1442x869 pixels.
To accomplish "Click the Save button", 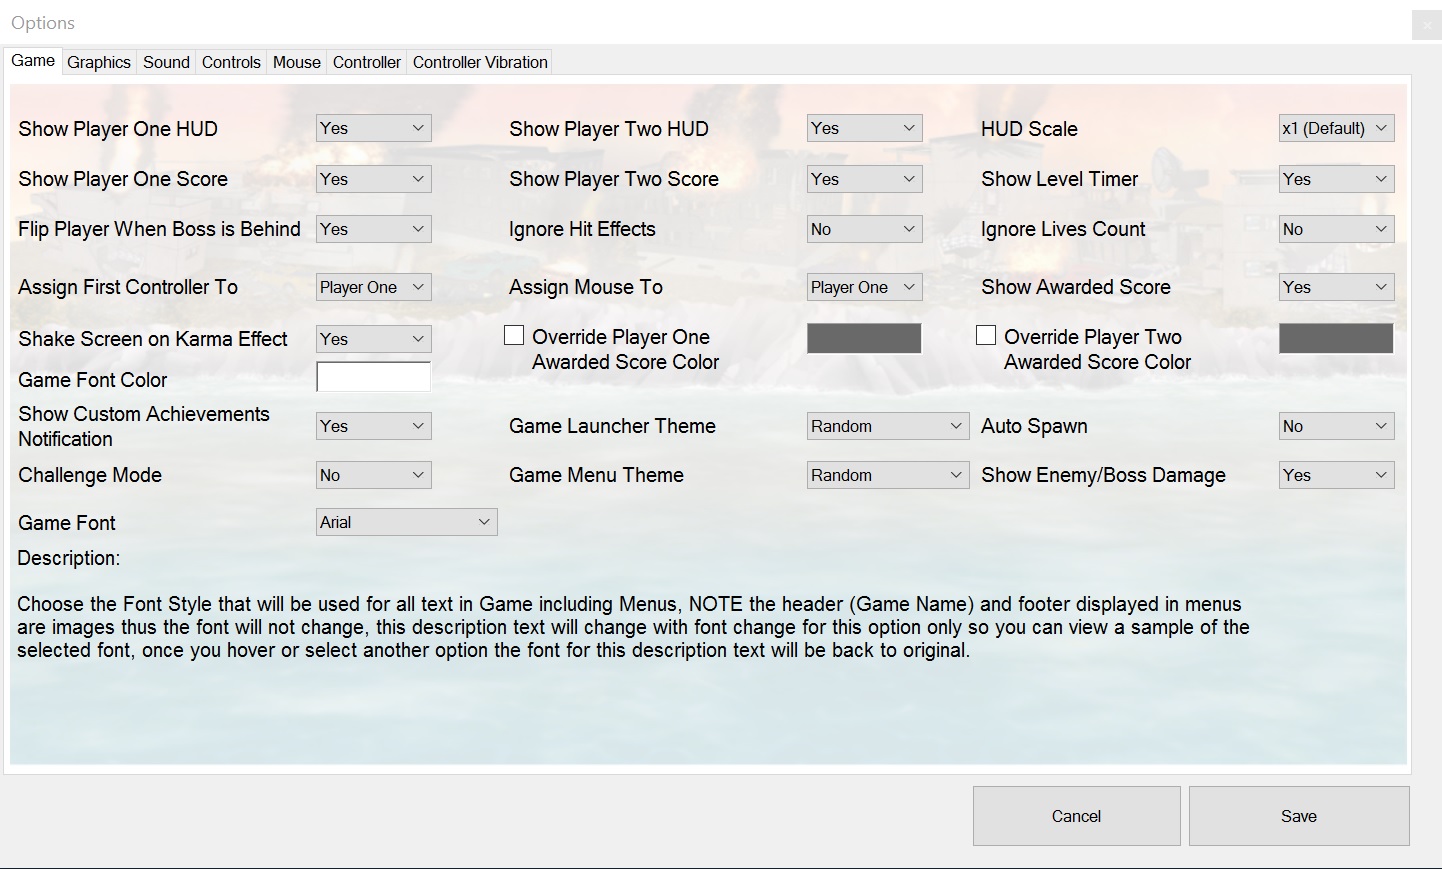I will 1298,815.
